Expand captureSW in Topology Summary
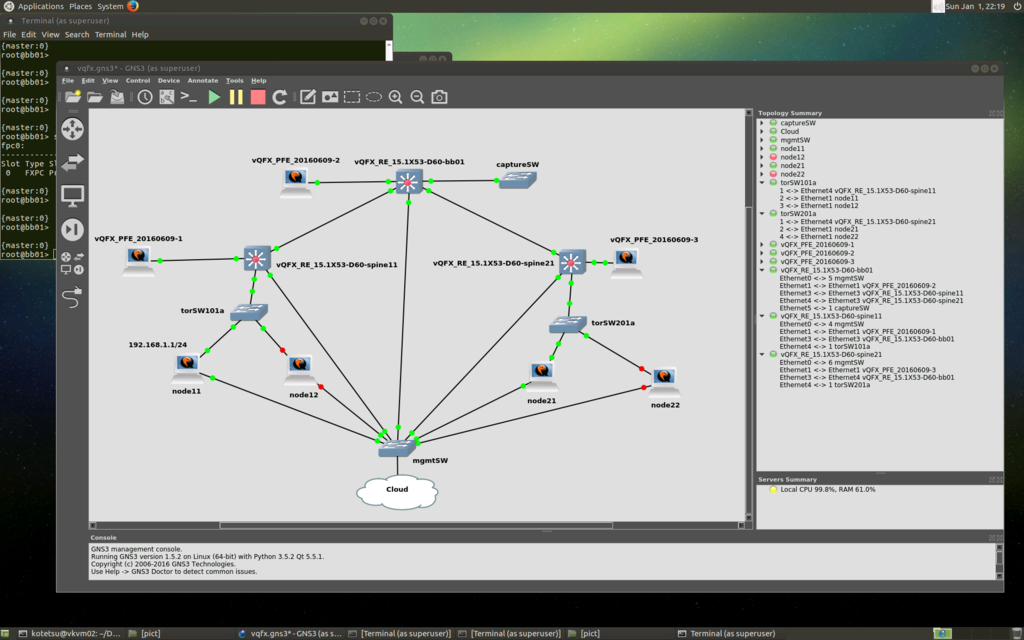Image resolution: width=1024 pixels, height=640 pixels. (x=762, y=123)
